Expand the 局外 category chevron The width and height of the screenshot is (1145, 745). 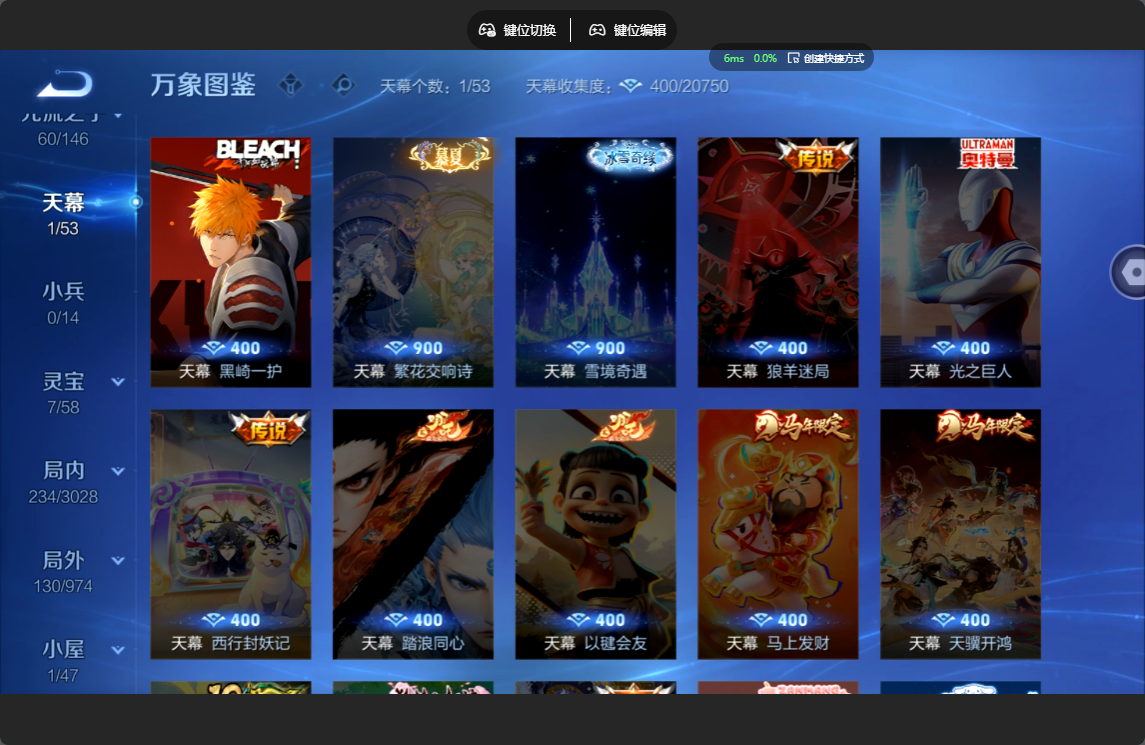point(118,561)
